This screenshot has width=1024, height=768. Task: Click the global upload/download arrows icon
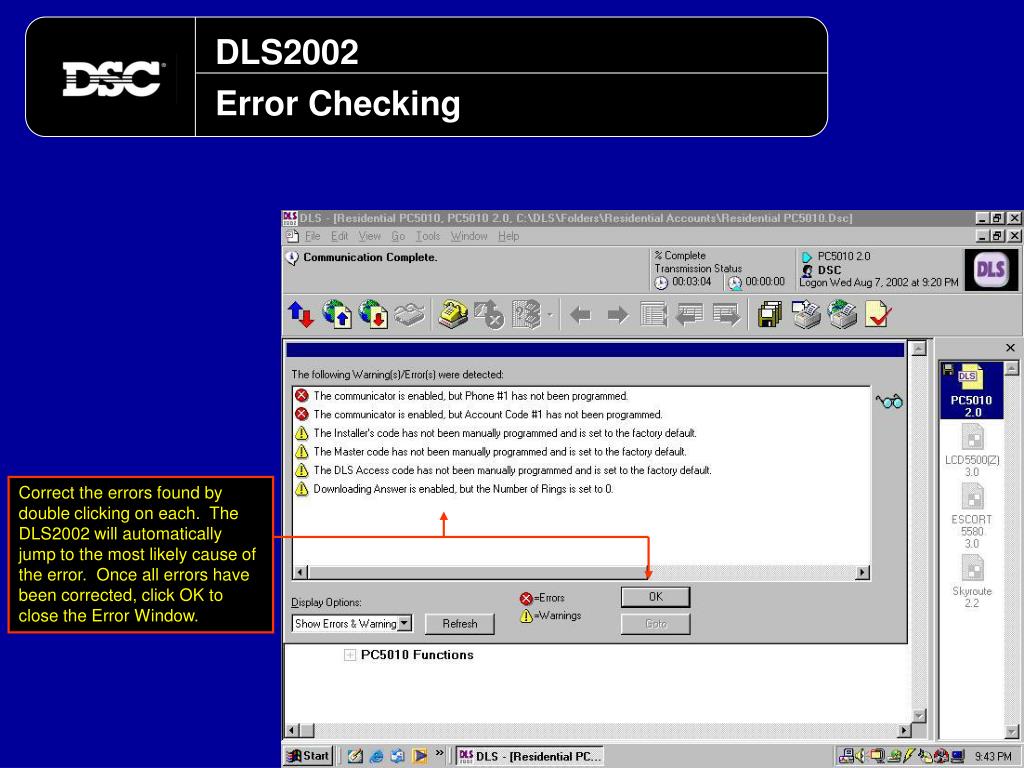click(301, 315)
